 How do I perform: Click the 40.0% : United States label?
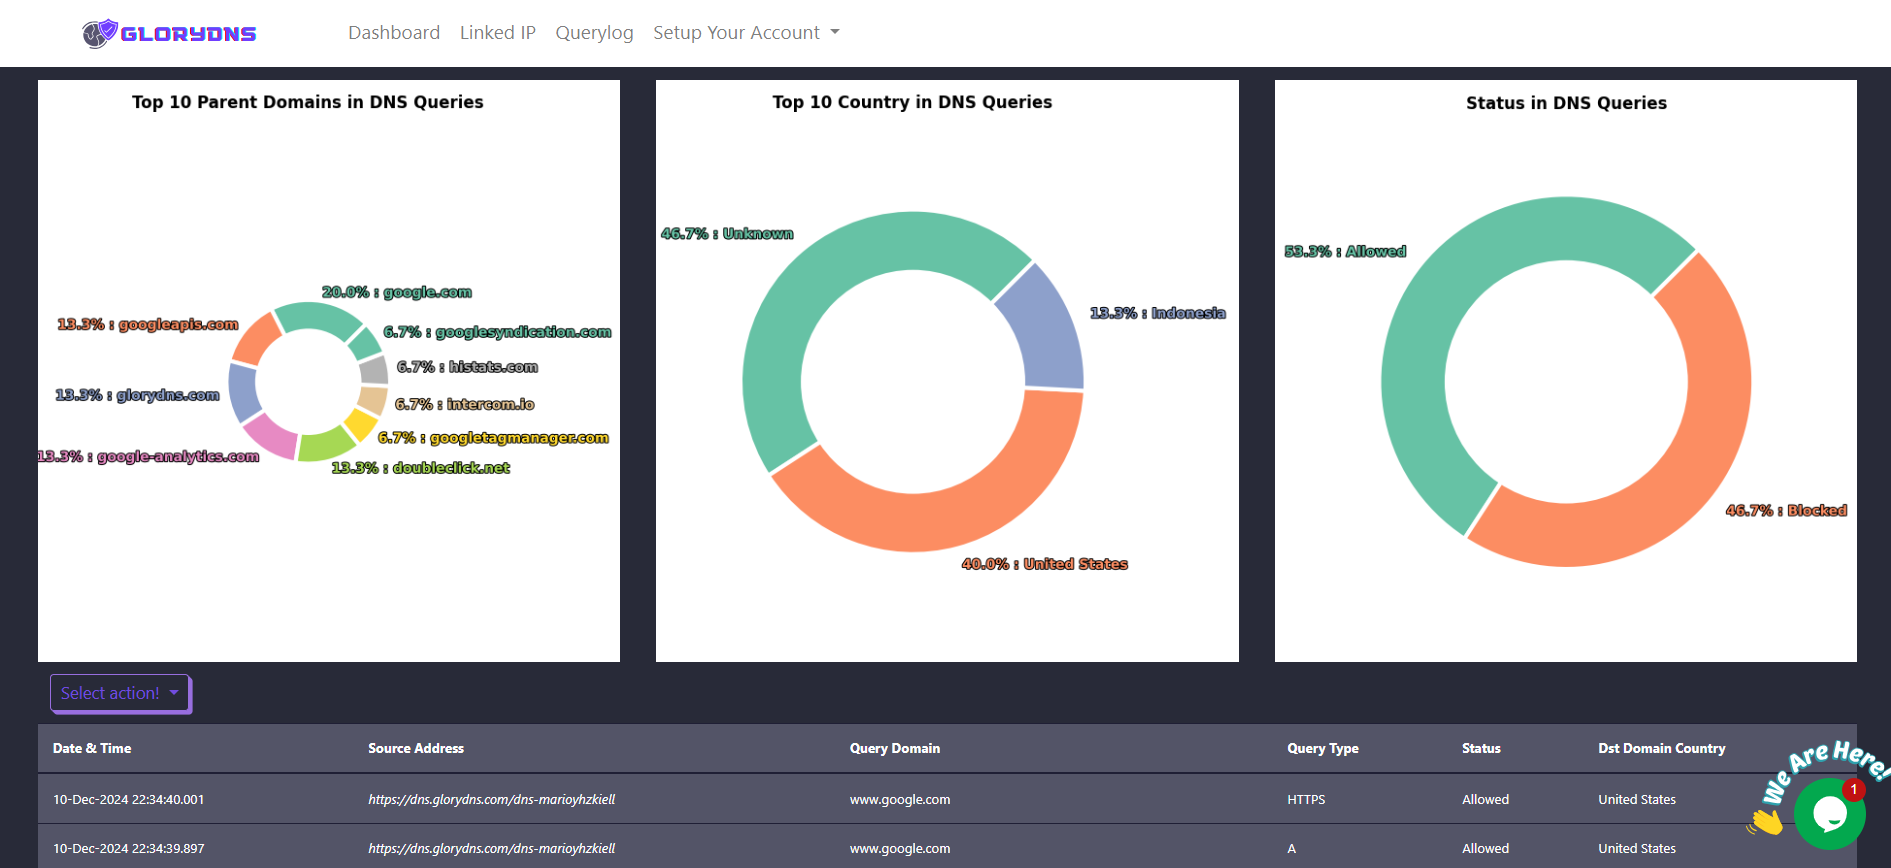pyautogui.click(x=1045, y=564)
